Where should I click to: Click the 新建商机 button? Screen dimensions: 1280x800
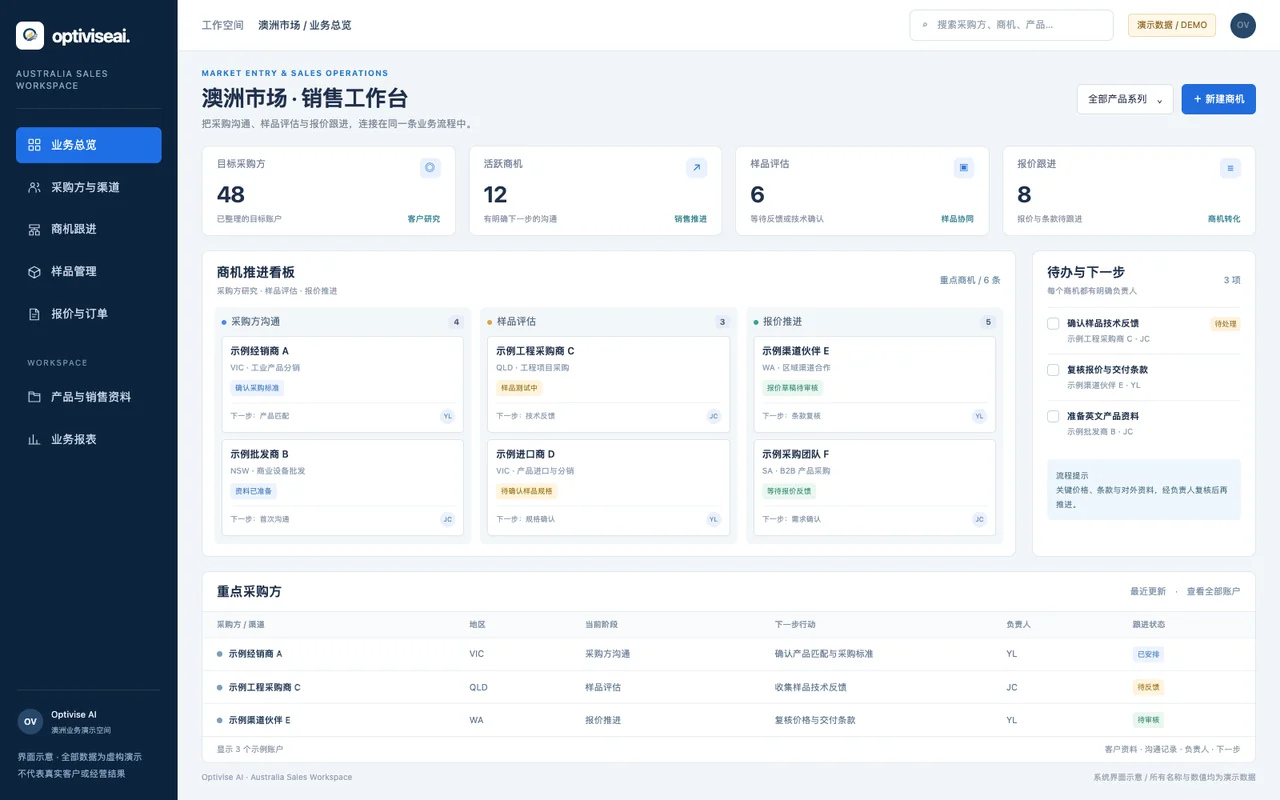[1218, 99]
